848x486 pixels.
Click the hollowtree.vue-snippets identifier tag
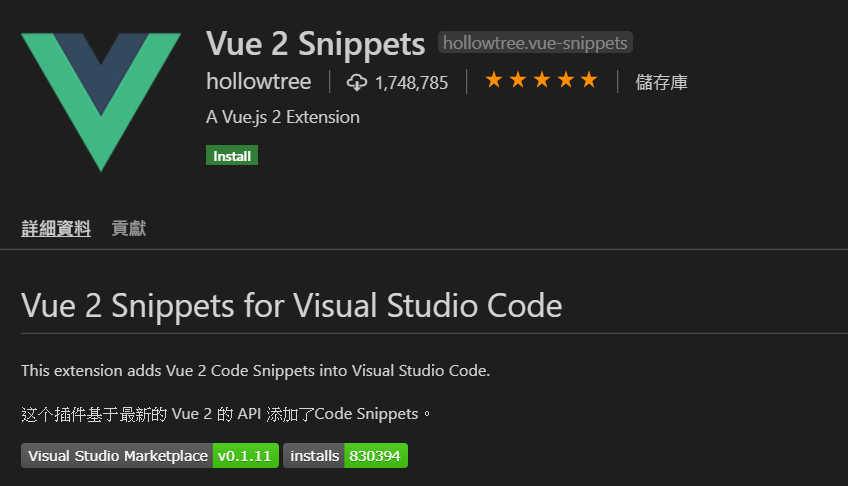point(535,43)
